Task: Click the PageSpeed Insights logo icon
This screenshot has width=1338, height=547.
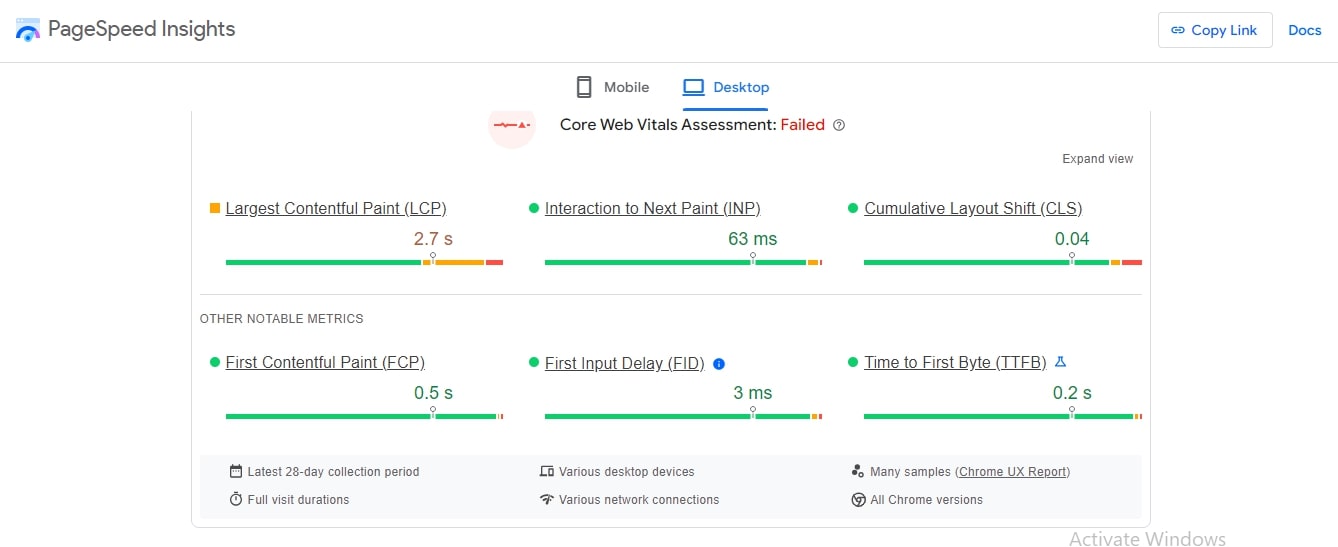Action: (x=28, y=29)
